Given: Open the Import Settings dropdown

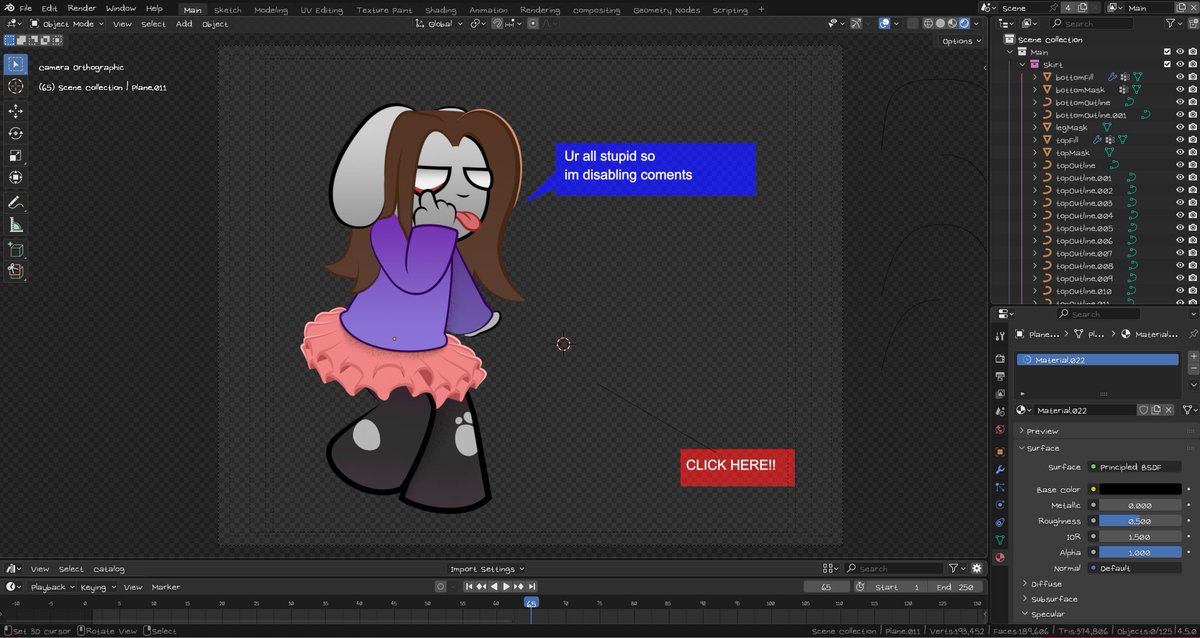Looking at the screenshot, I should (x=488, y=569).
